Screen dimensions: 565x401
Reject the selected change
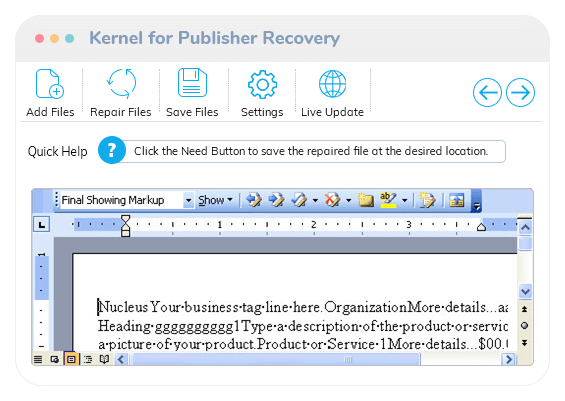click(332, 200)
